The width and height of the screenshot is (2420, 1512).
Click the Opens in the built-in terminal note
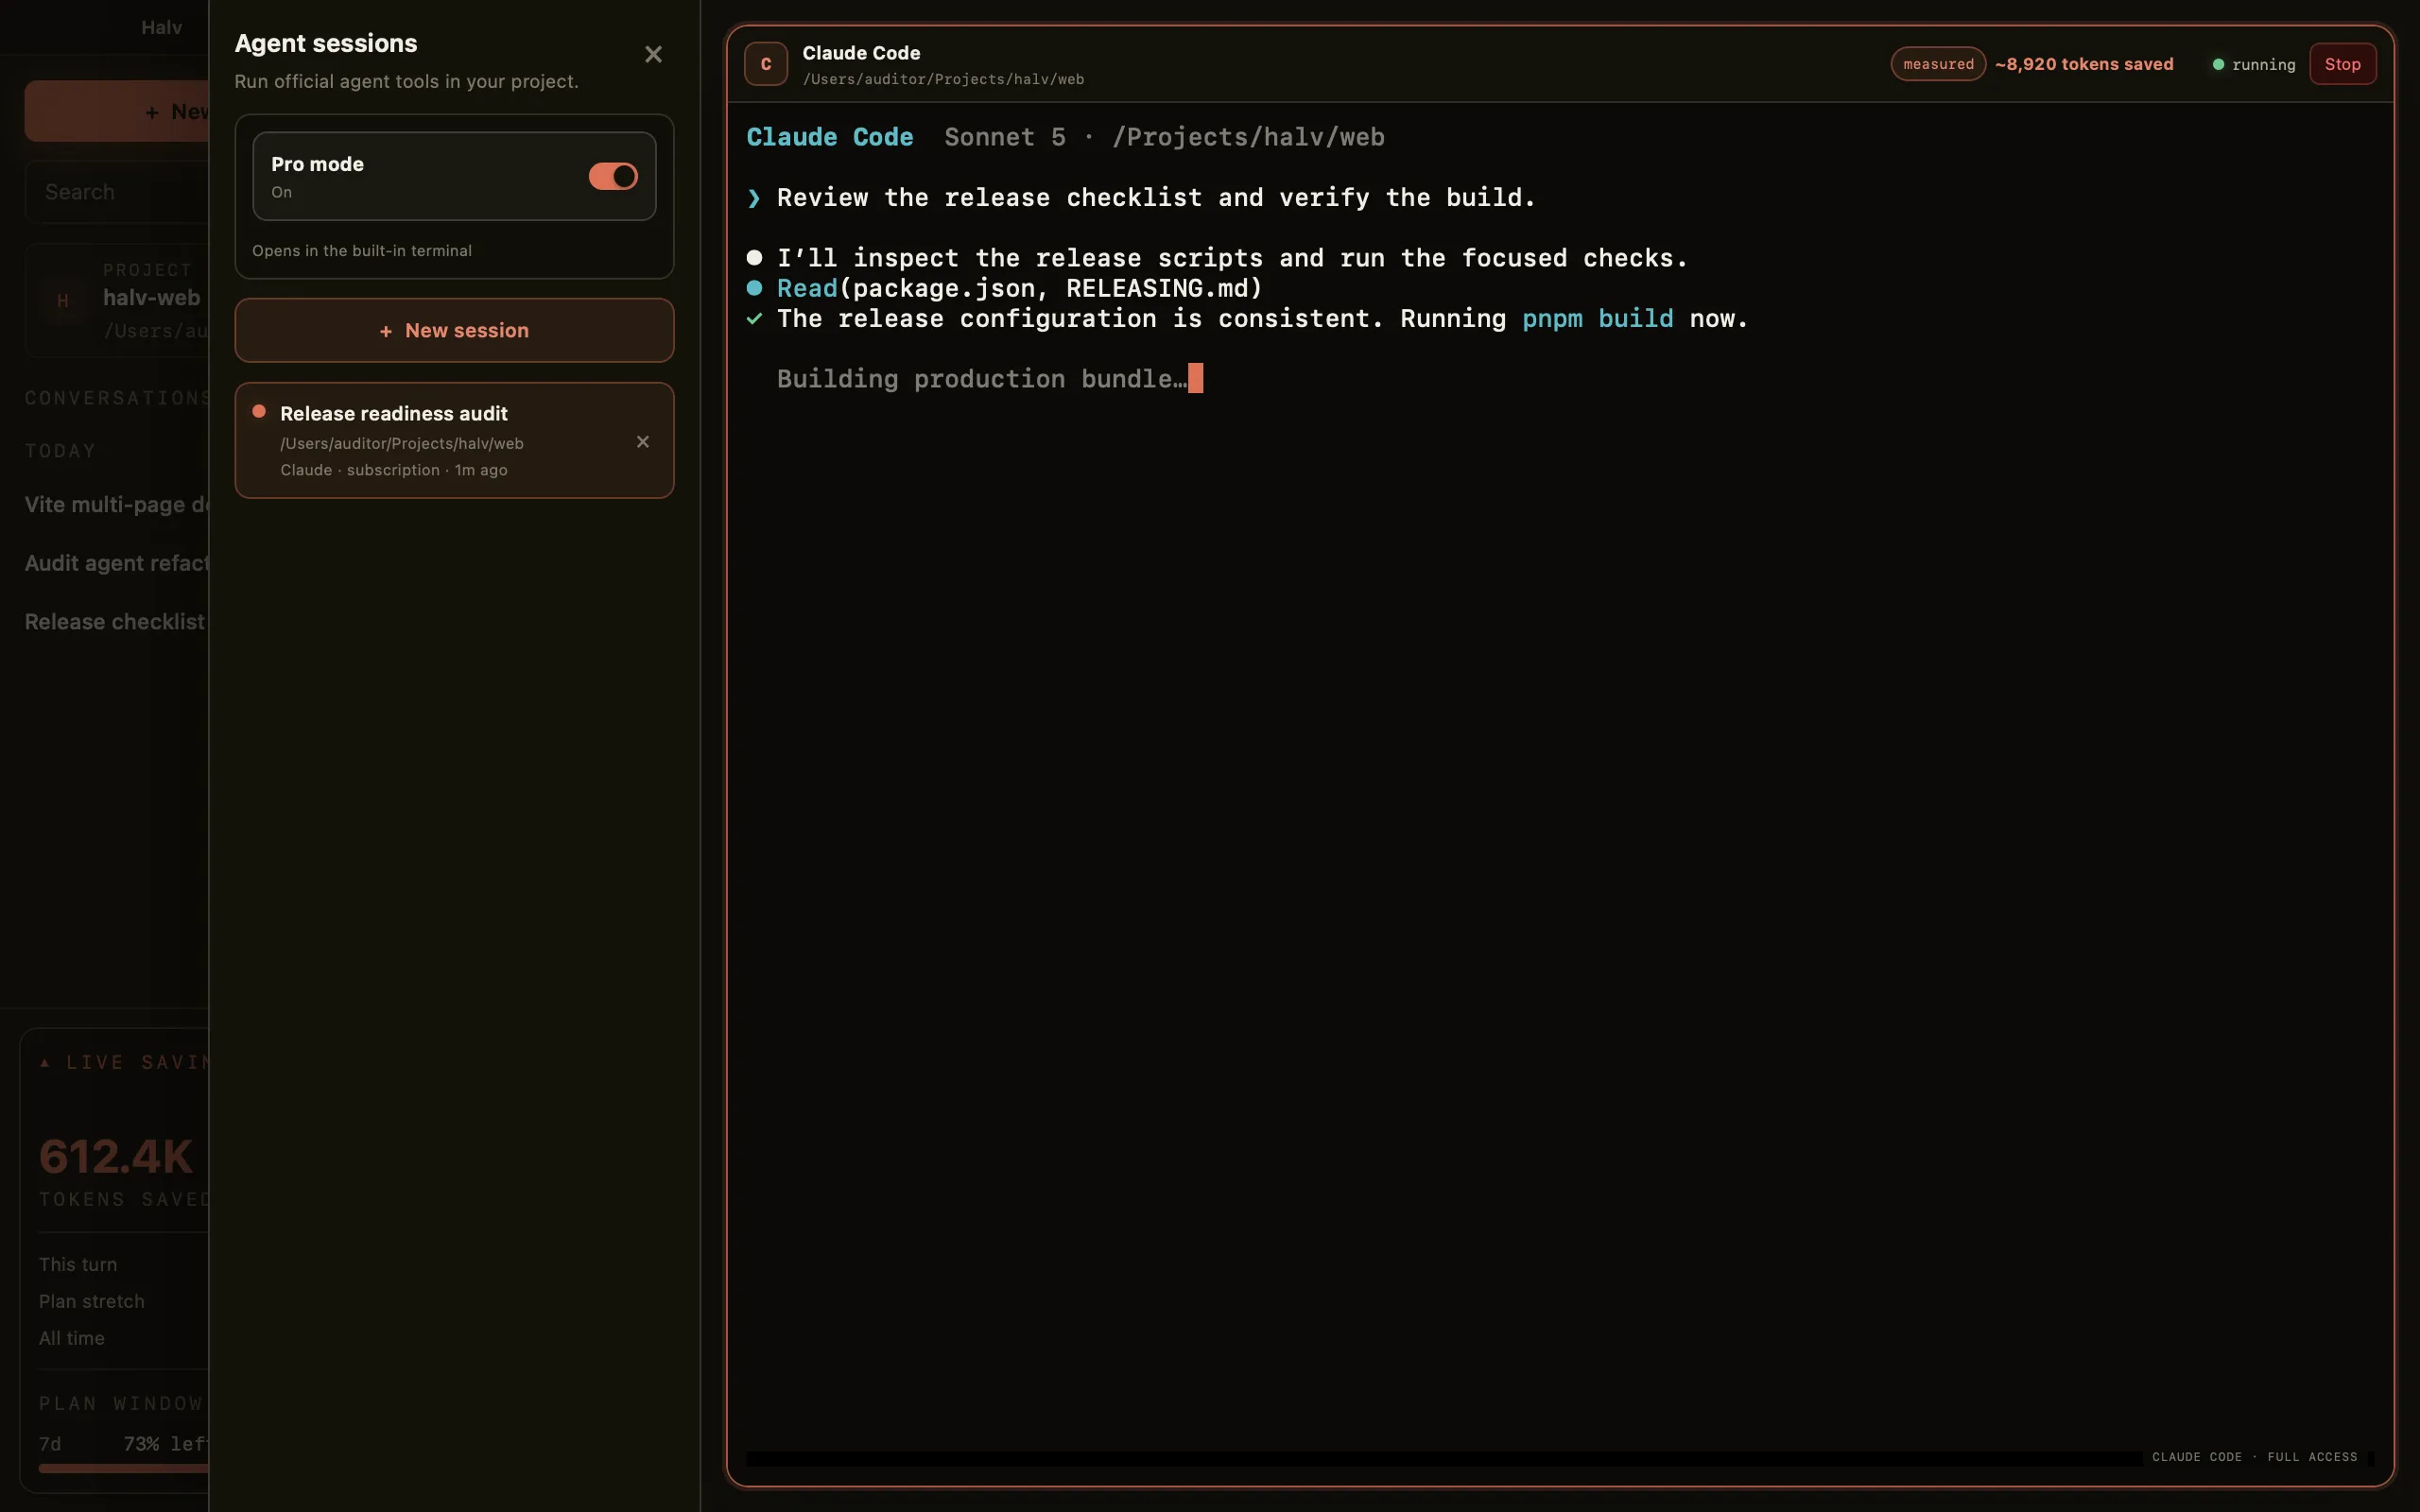coord(362,251)
